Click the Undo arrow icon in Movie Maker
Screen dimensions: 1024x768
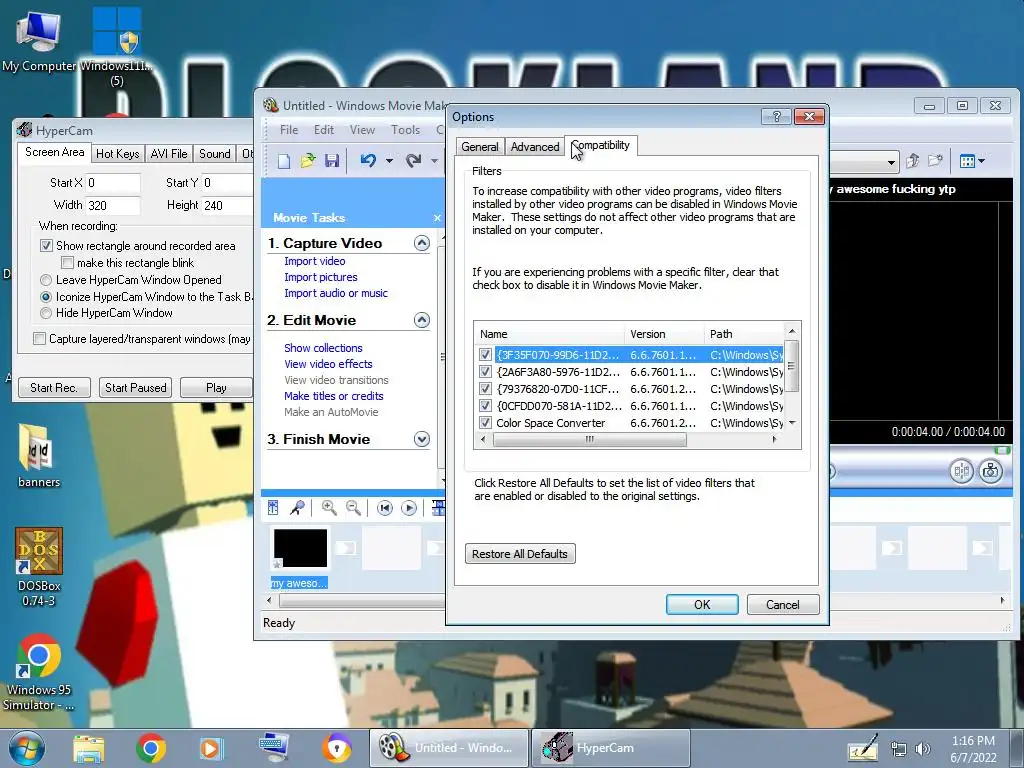point(368,161)
